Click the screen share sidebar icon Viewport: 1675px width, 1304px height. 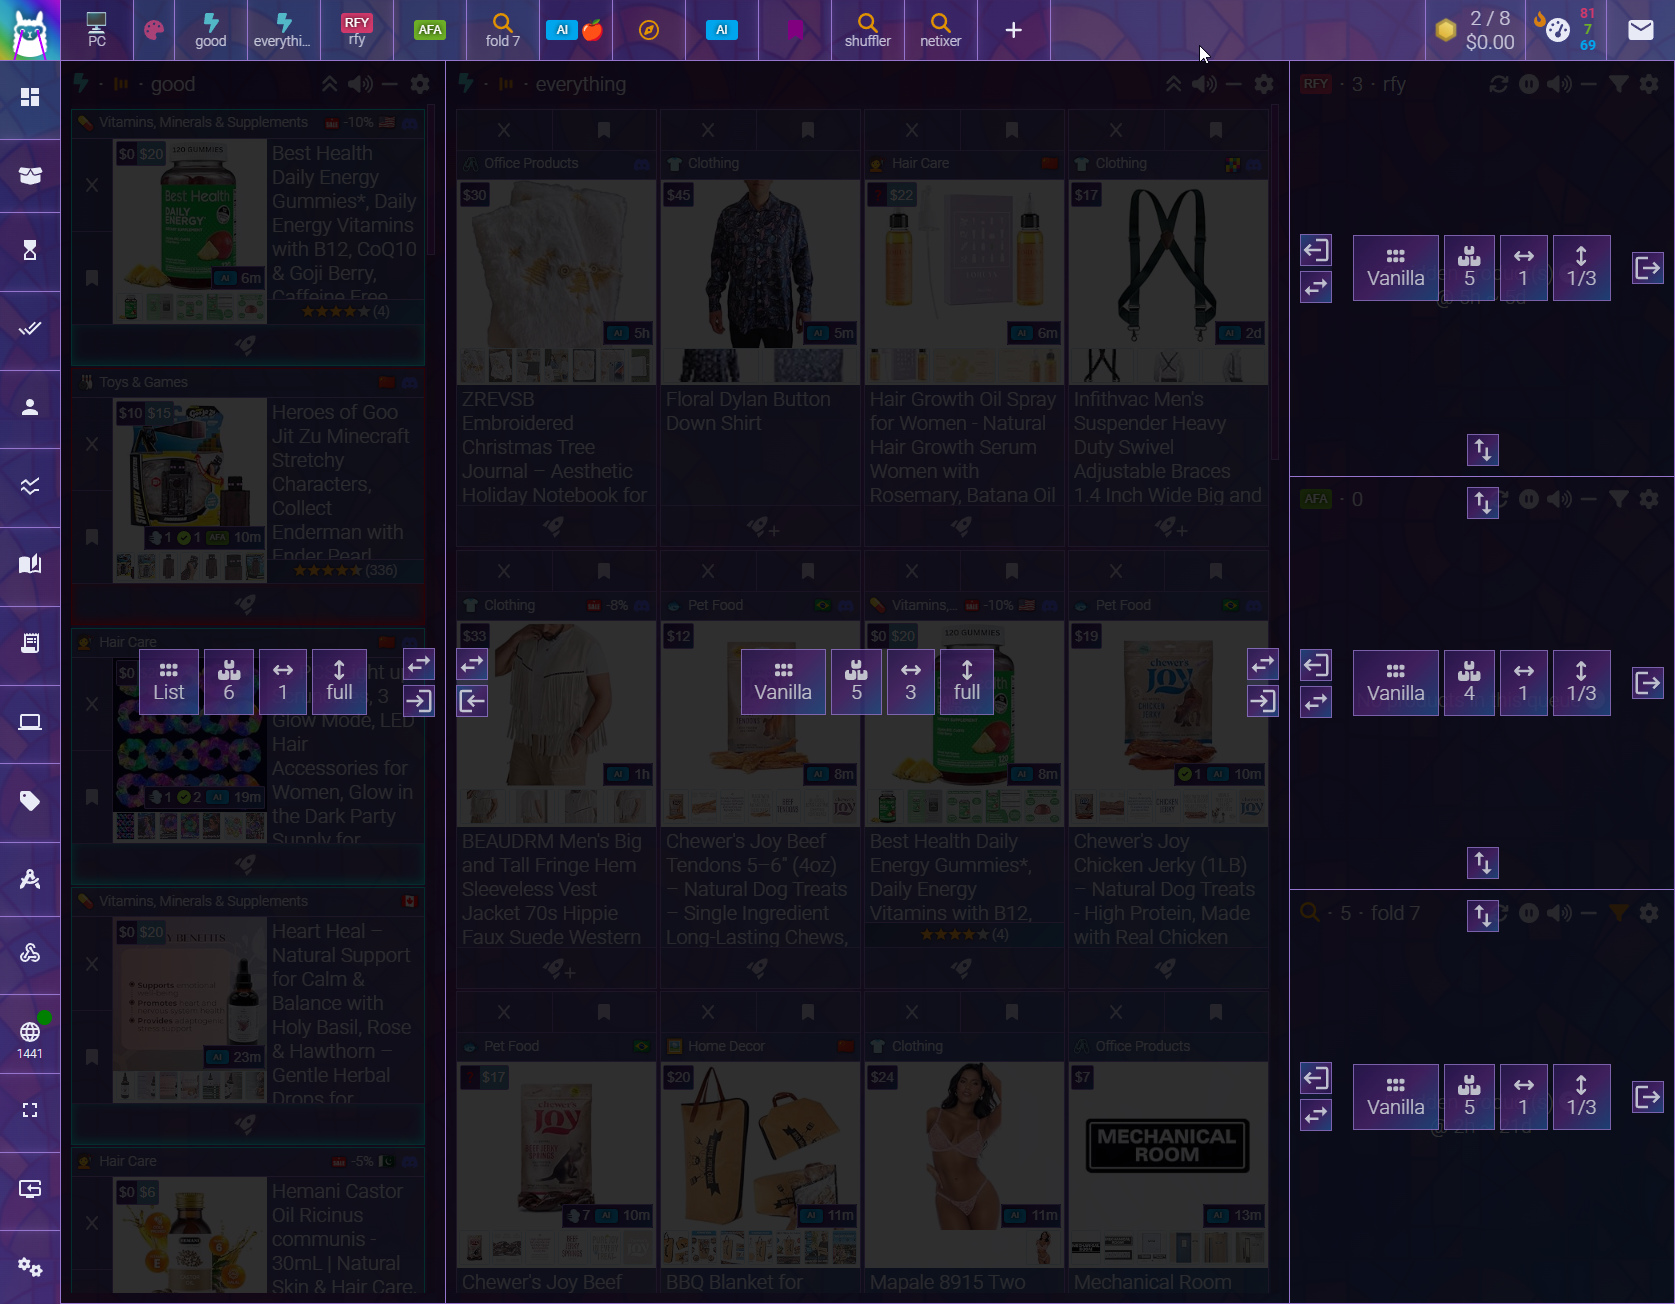[30, 1189]
